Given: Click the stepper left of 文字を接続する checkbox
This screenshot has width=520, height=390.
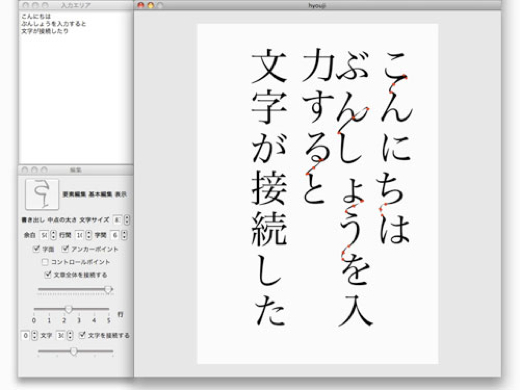Looking at the screenshot, I should [70, 335].
